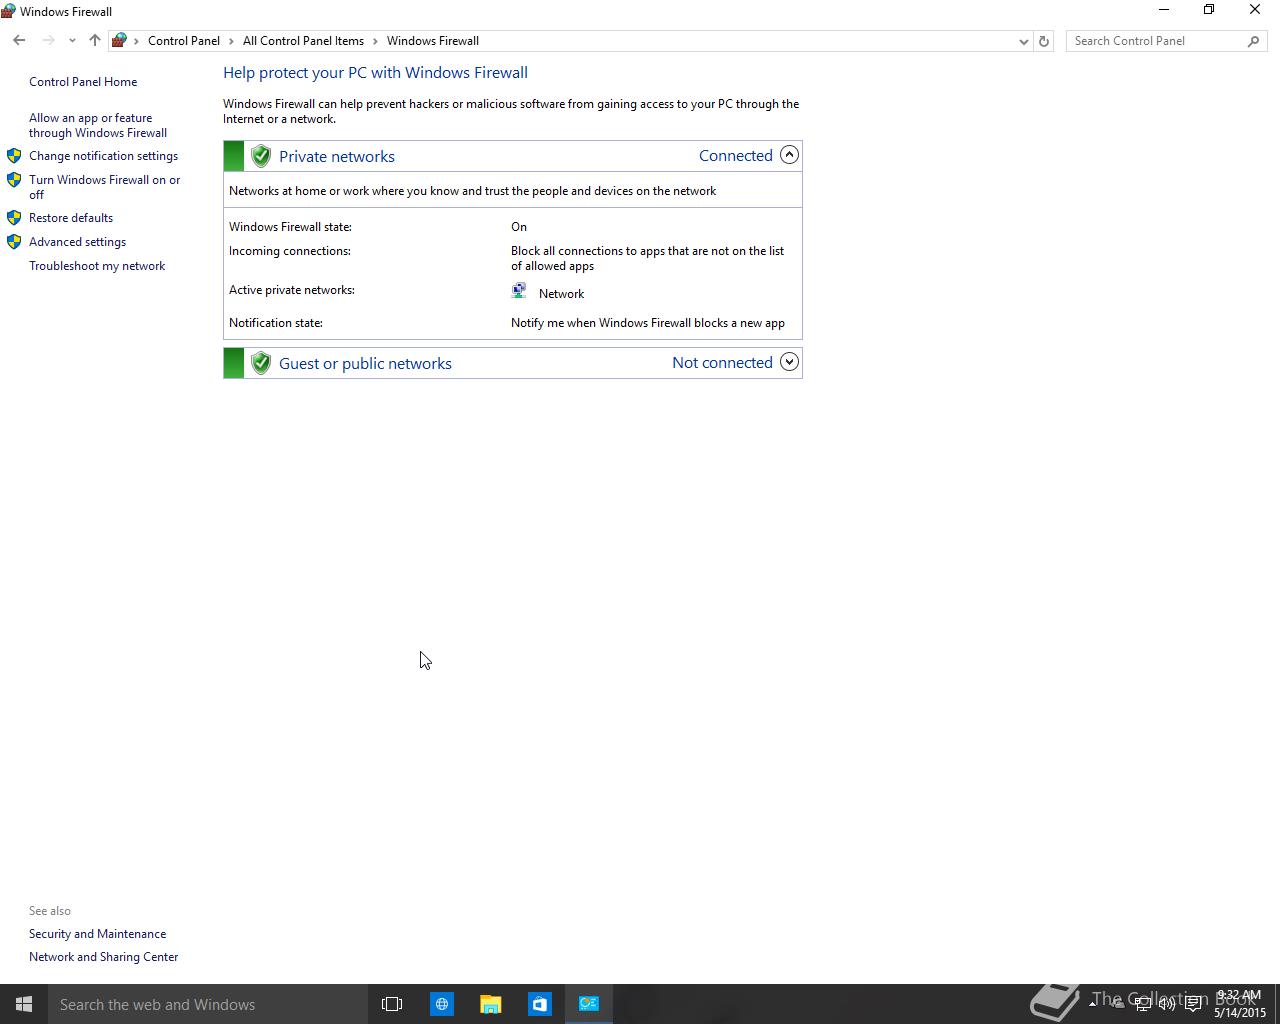Go back using the back arrow

19,41
